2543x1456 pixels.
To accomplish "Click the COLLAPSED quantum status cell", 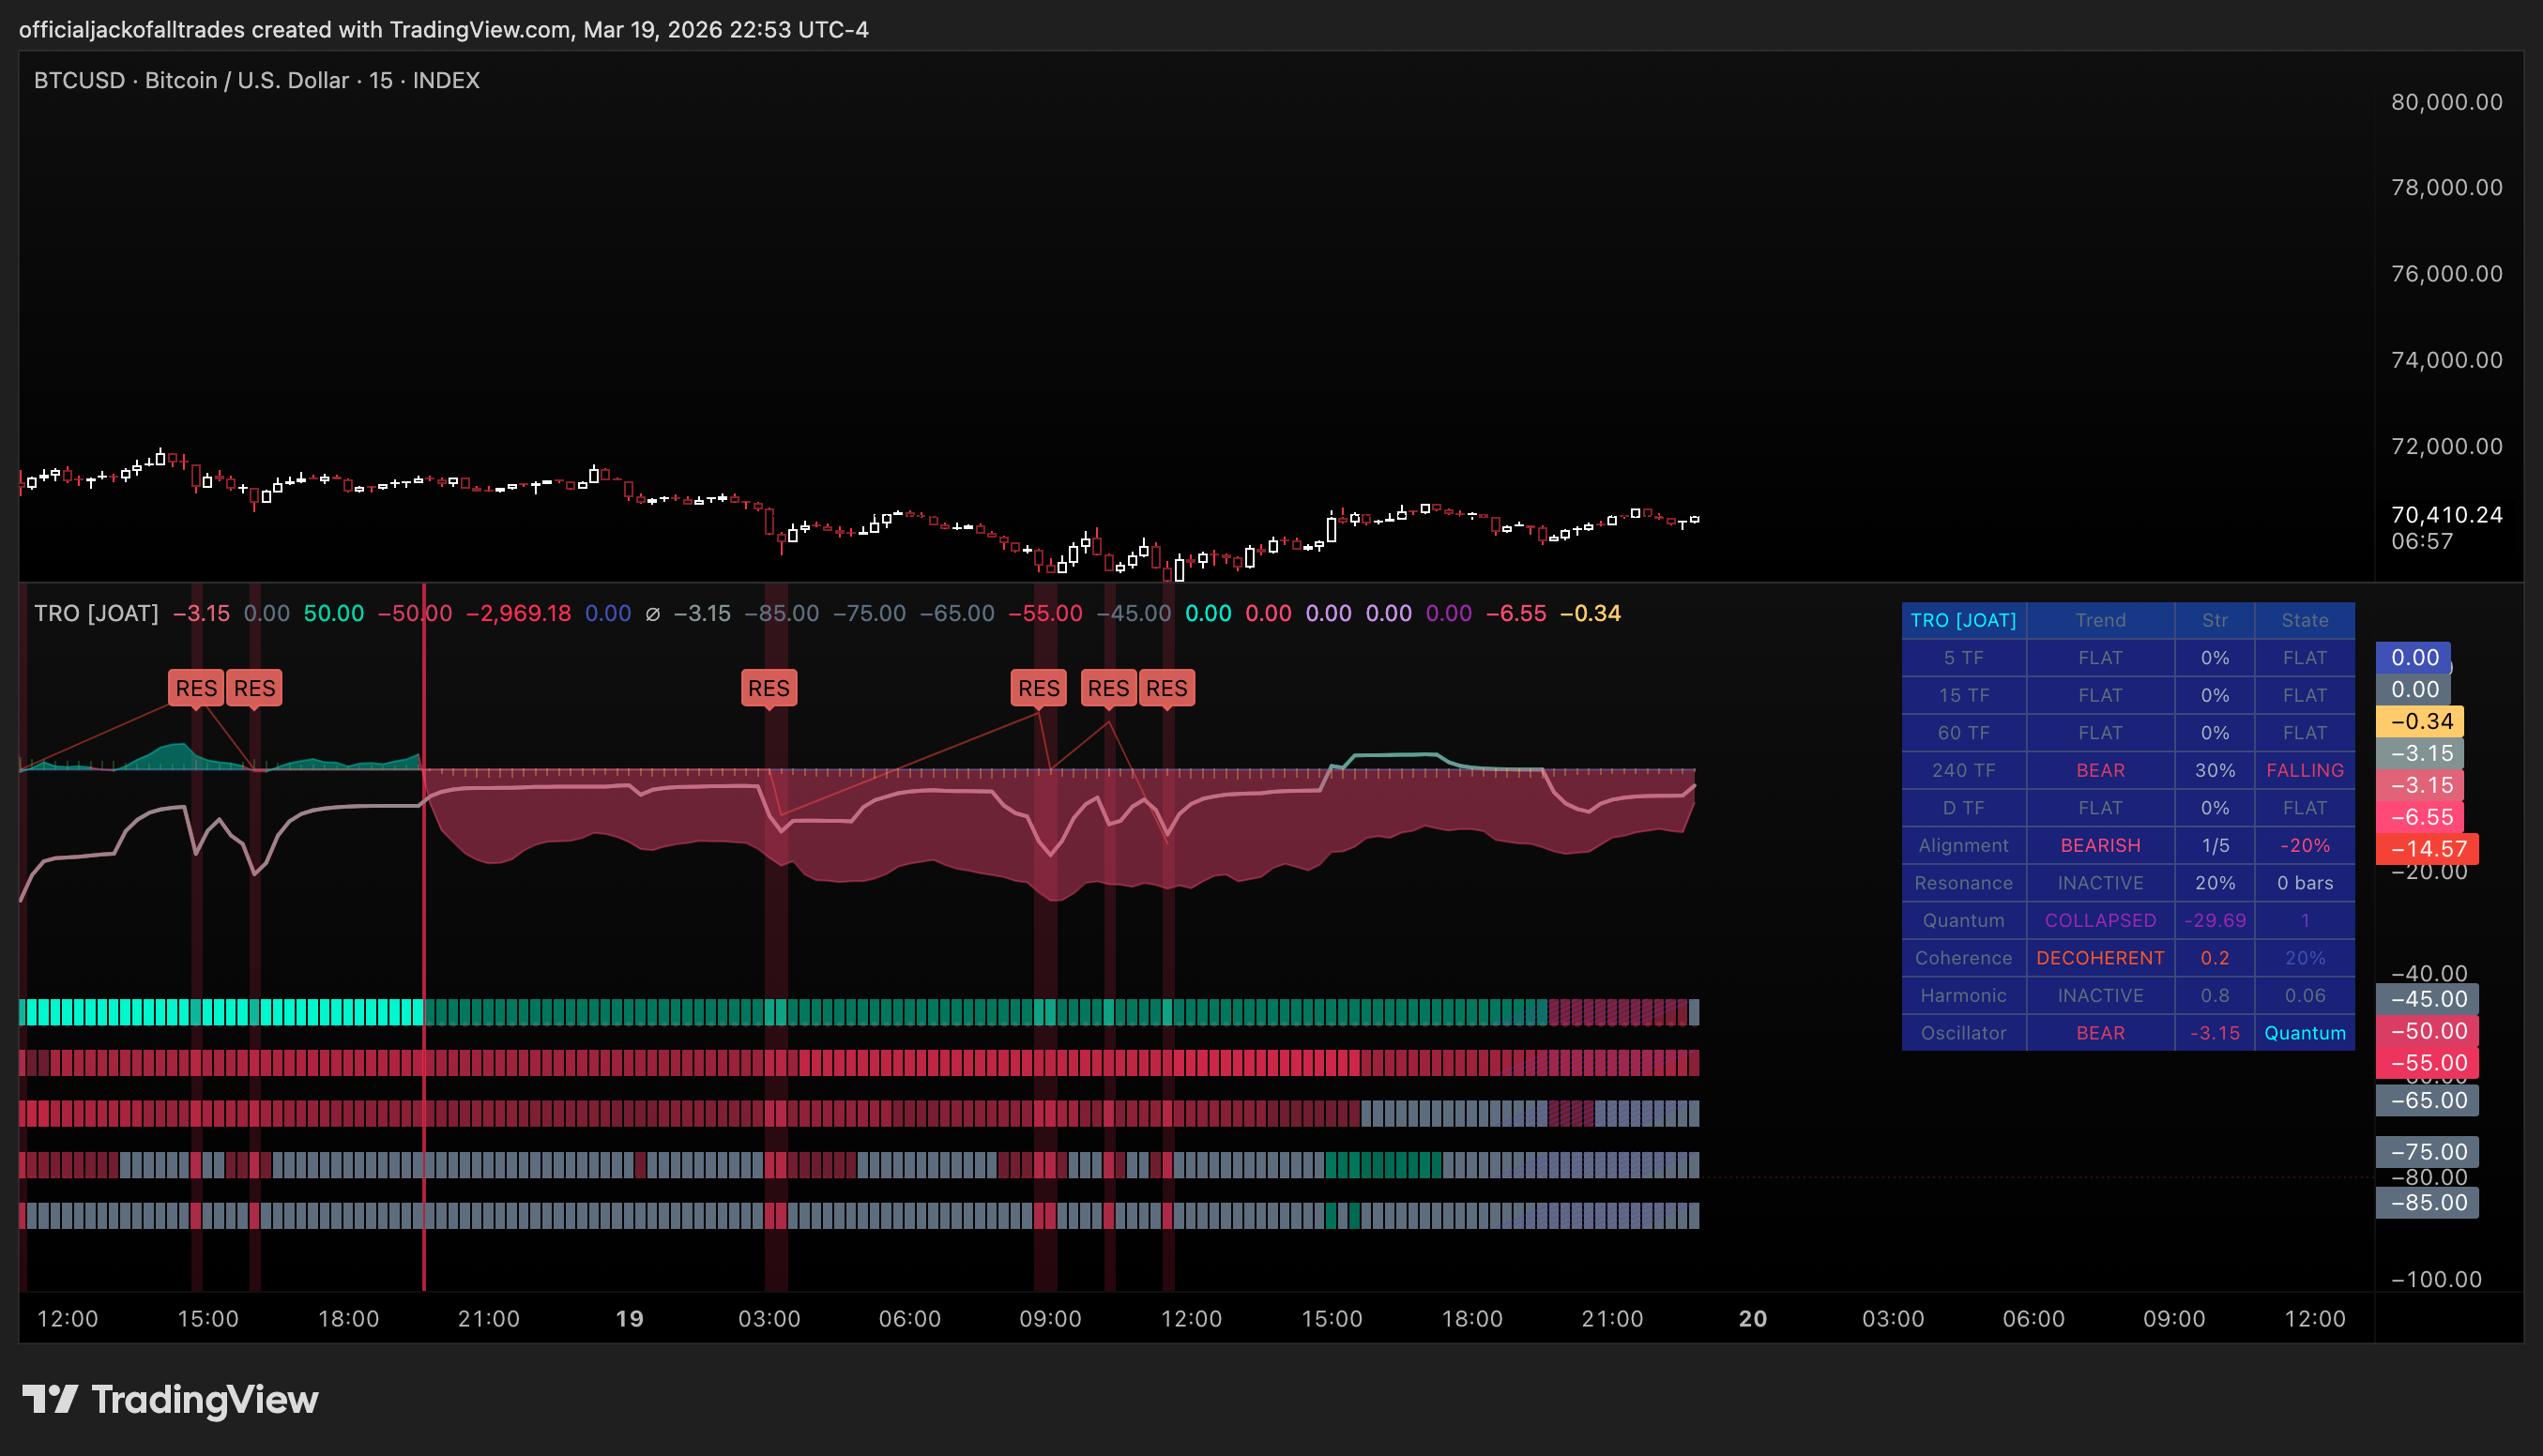I will pos(2100,920).
